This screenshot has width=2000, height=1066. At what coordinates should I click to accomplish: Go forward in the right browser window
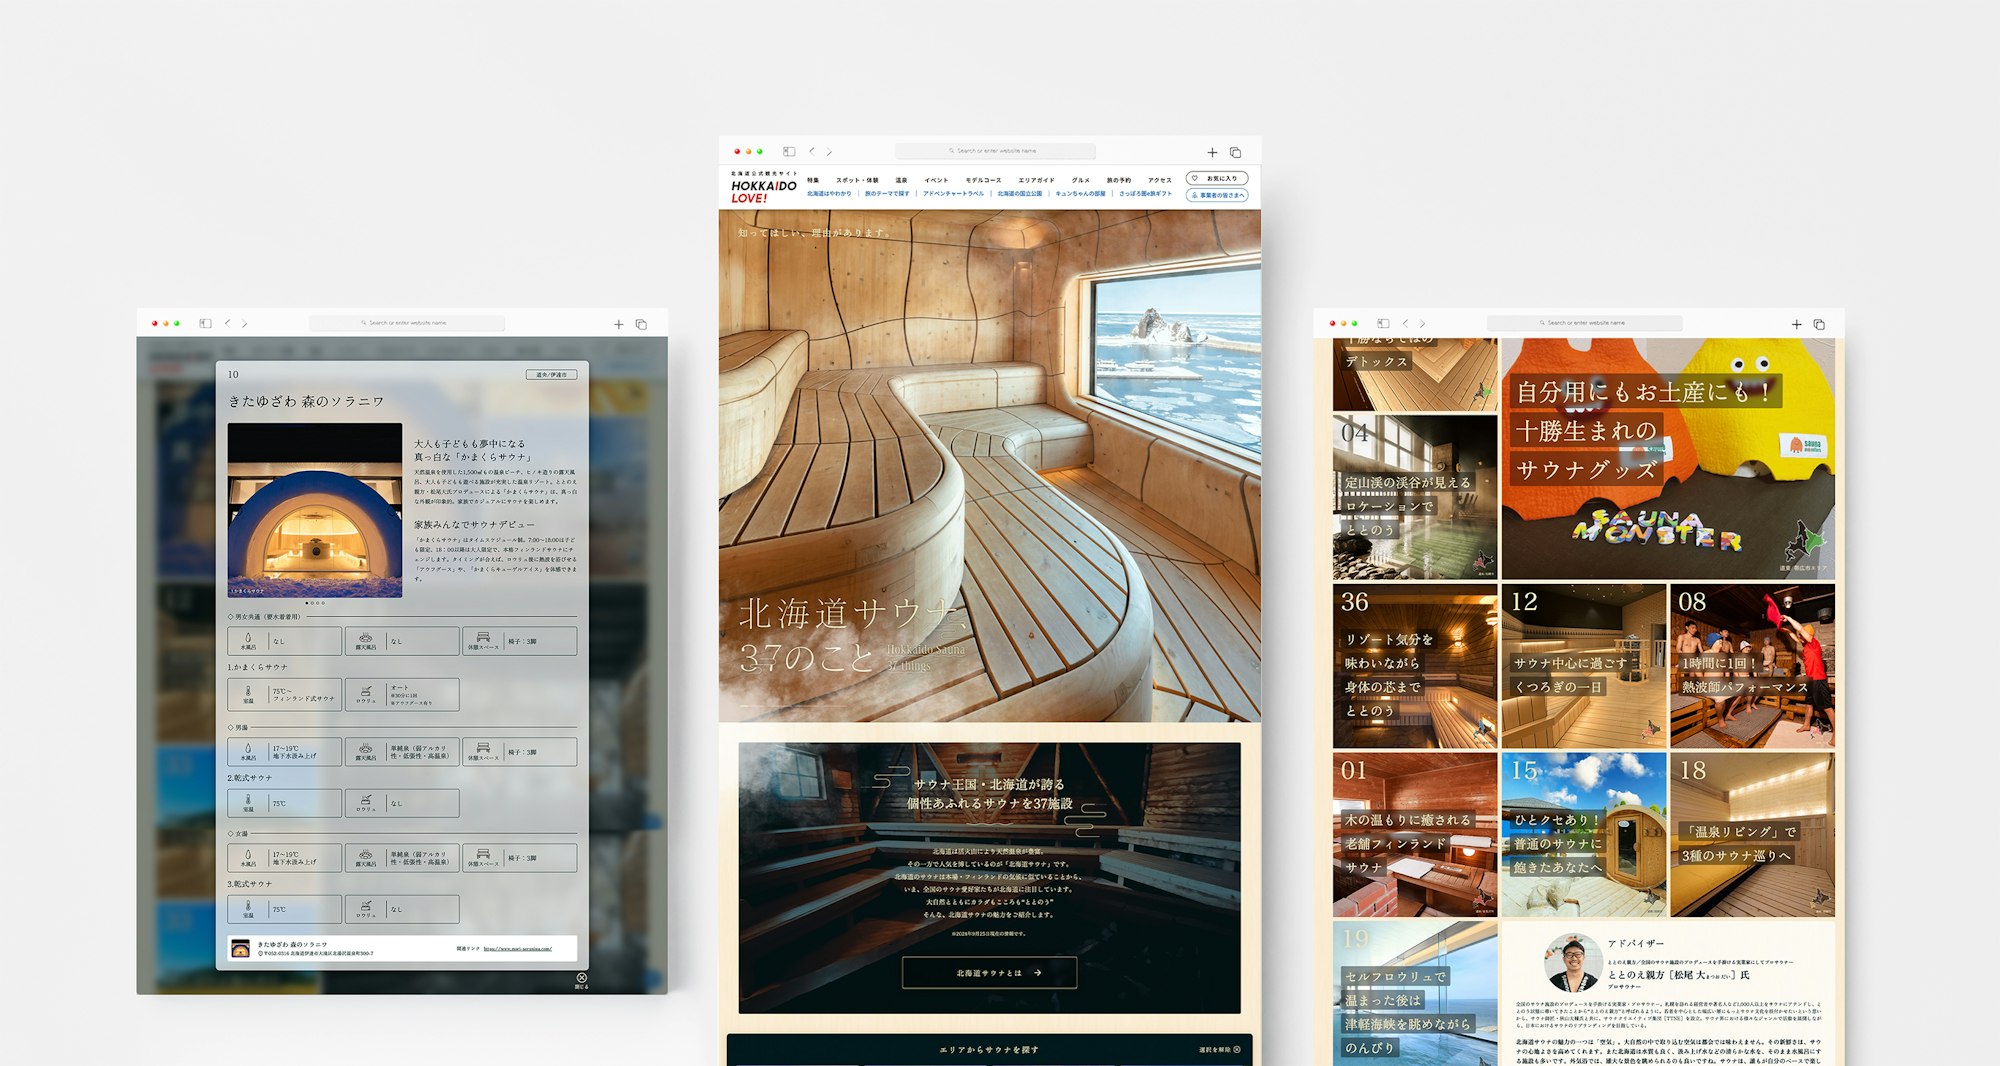click(1423, 323)
